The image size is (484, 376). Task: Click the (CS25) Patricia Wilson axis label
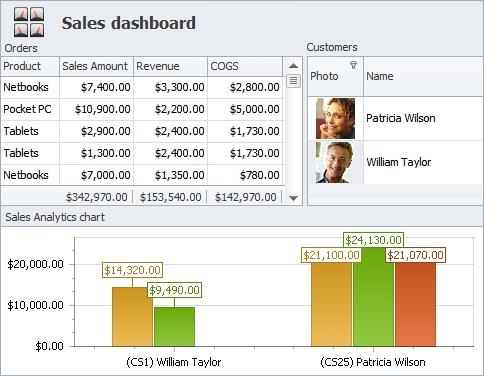373,362
